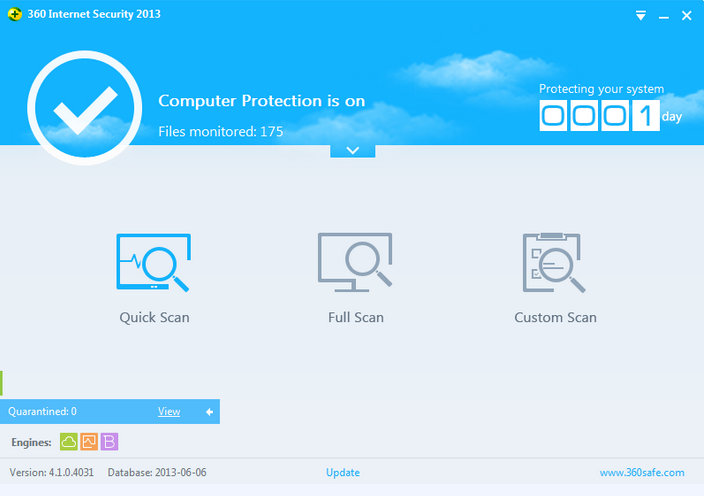Collapse the Quarantined panel with arrow

click(x=209, y=412)
